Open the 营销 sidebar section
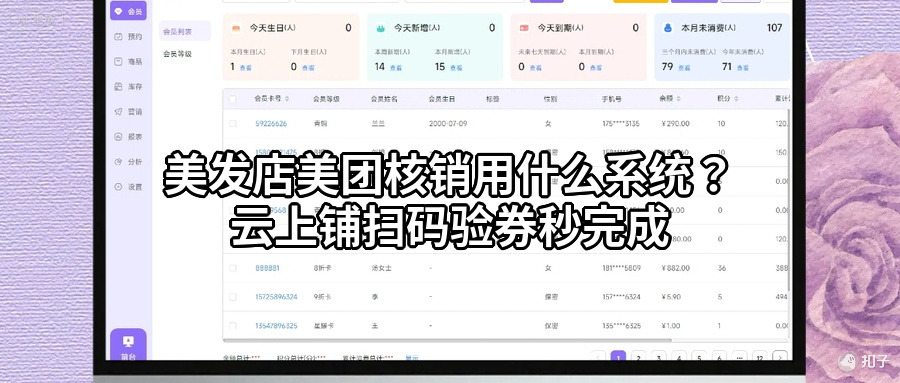This screenshot has height=383, width=900. point(128,111)
